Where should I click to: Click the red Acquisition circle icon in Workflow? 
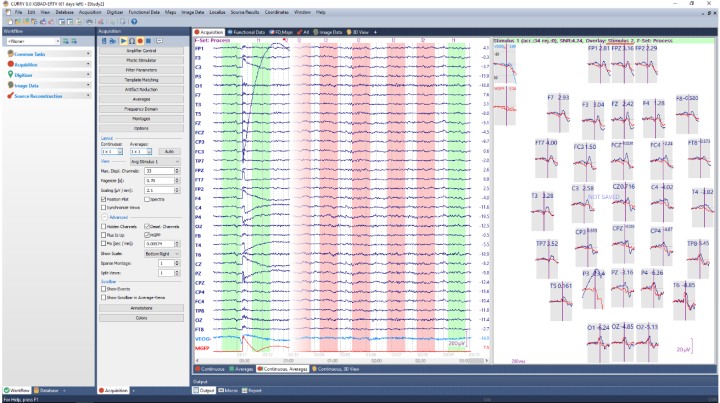click(x=11, y=64)
